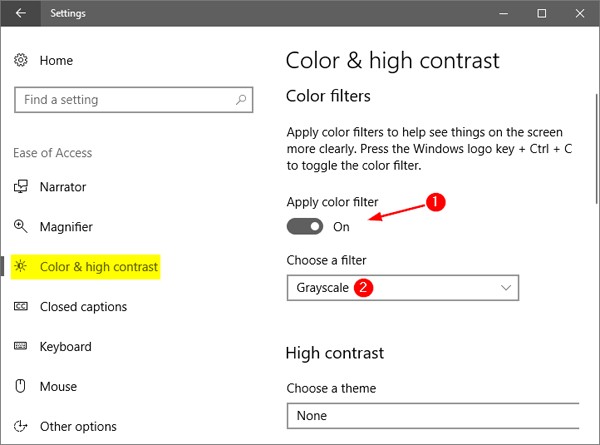Expand the Choose a filter chevron arrow

[x=506, y=288]
